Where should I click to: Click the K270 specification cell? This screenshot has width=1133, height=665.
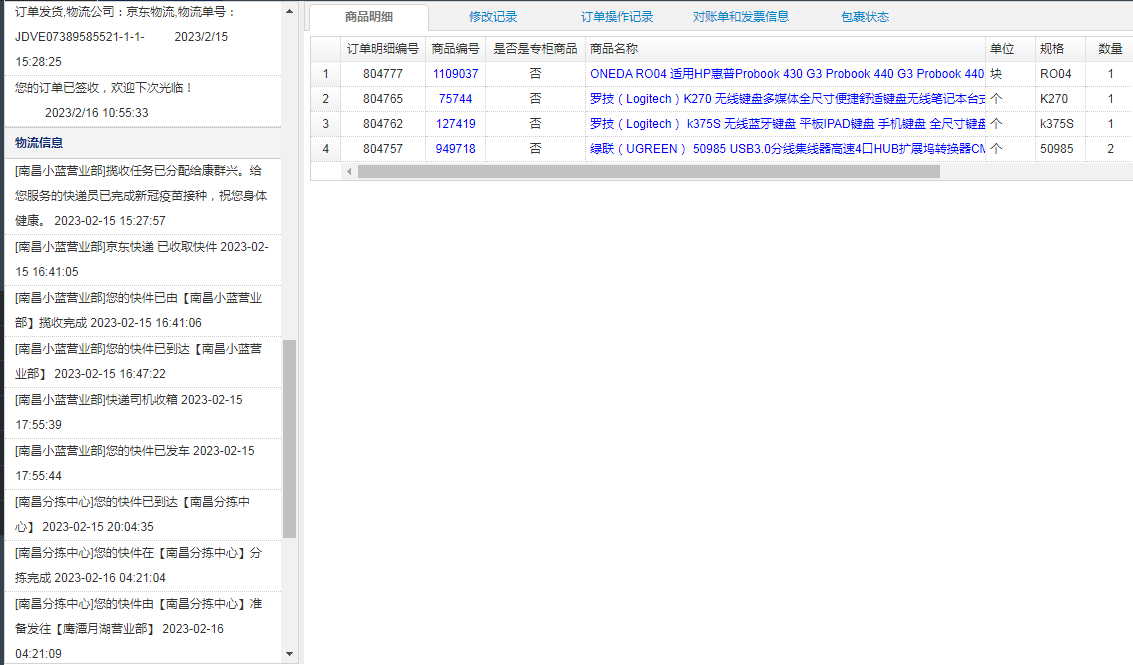pyautogui.click(x=1060, y=99)
